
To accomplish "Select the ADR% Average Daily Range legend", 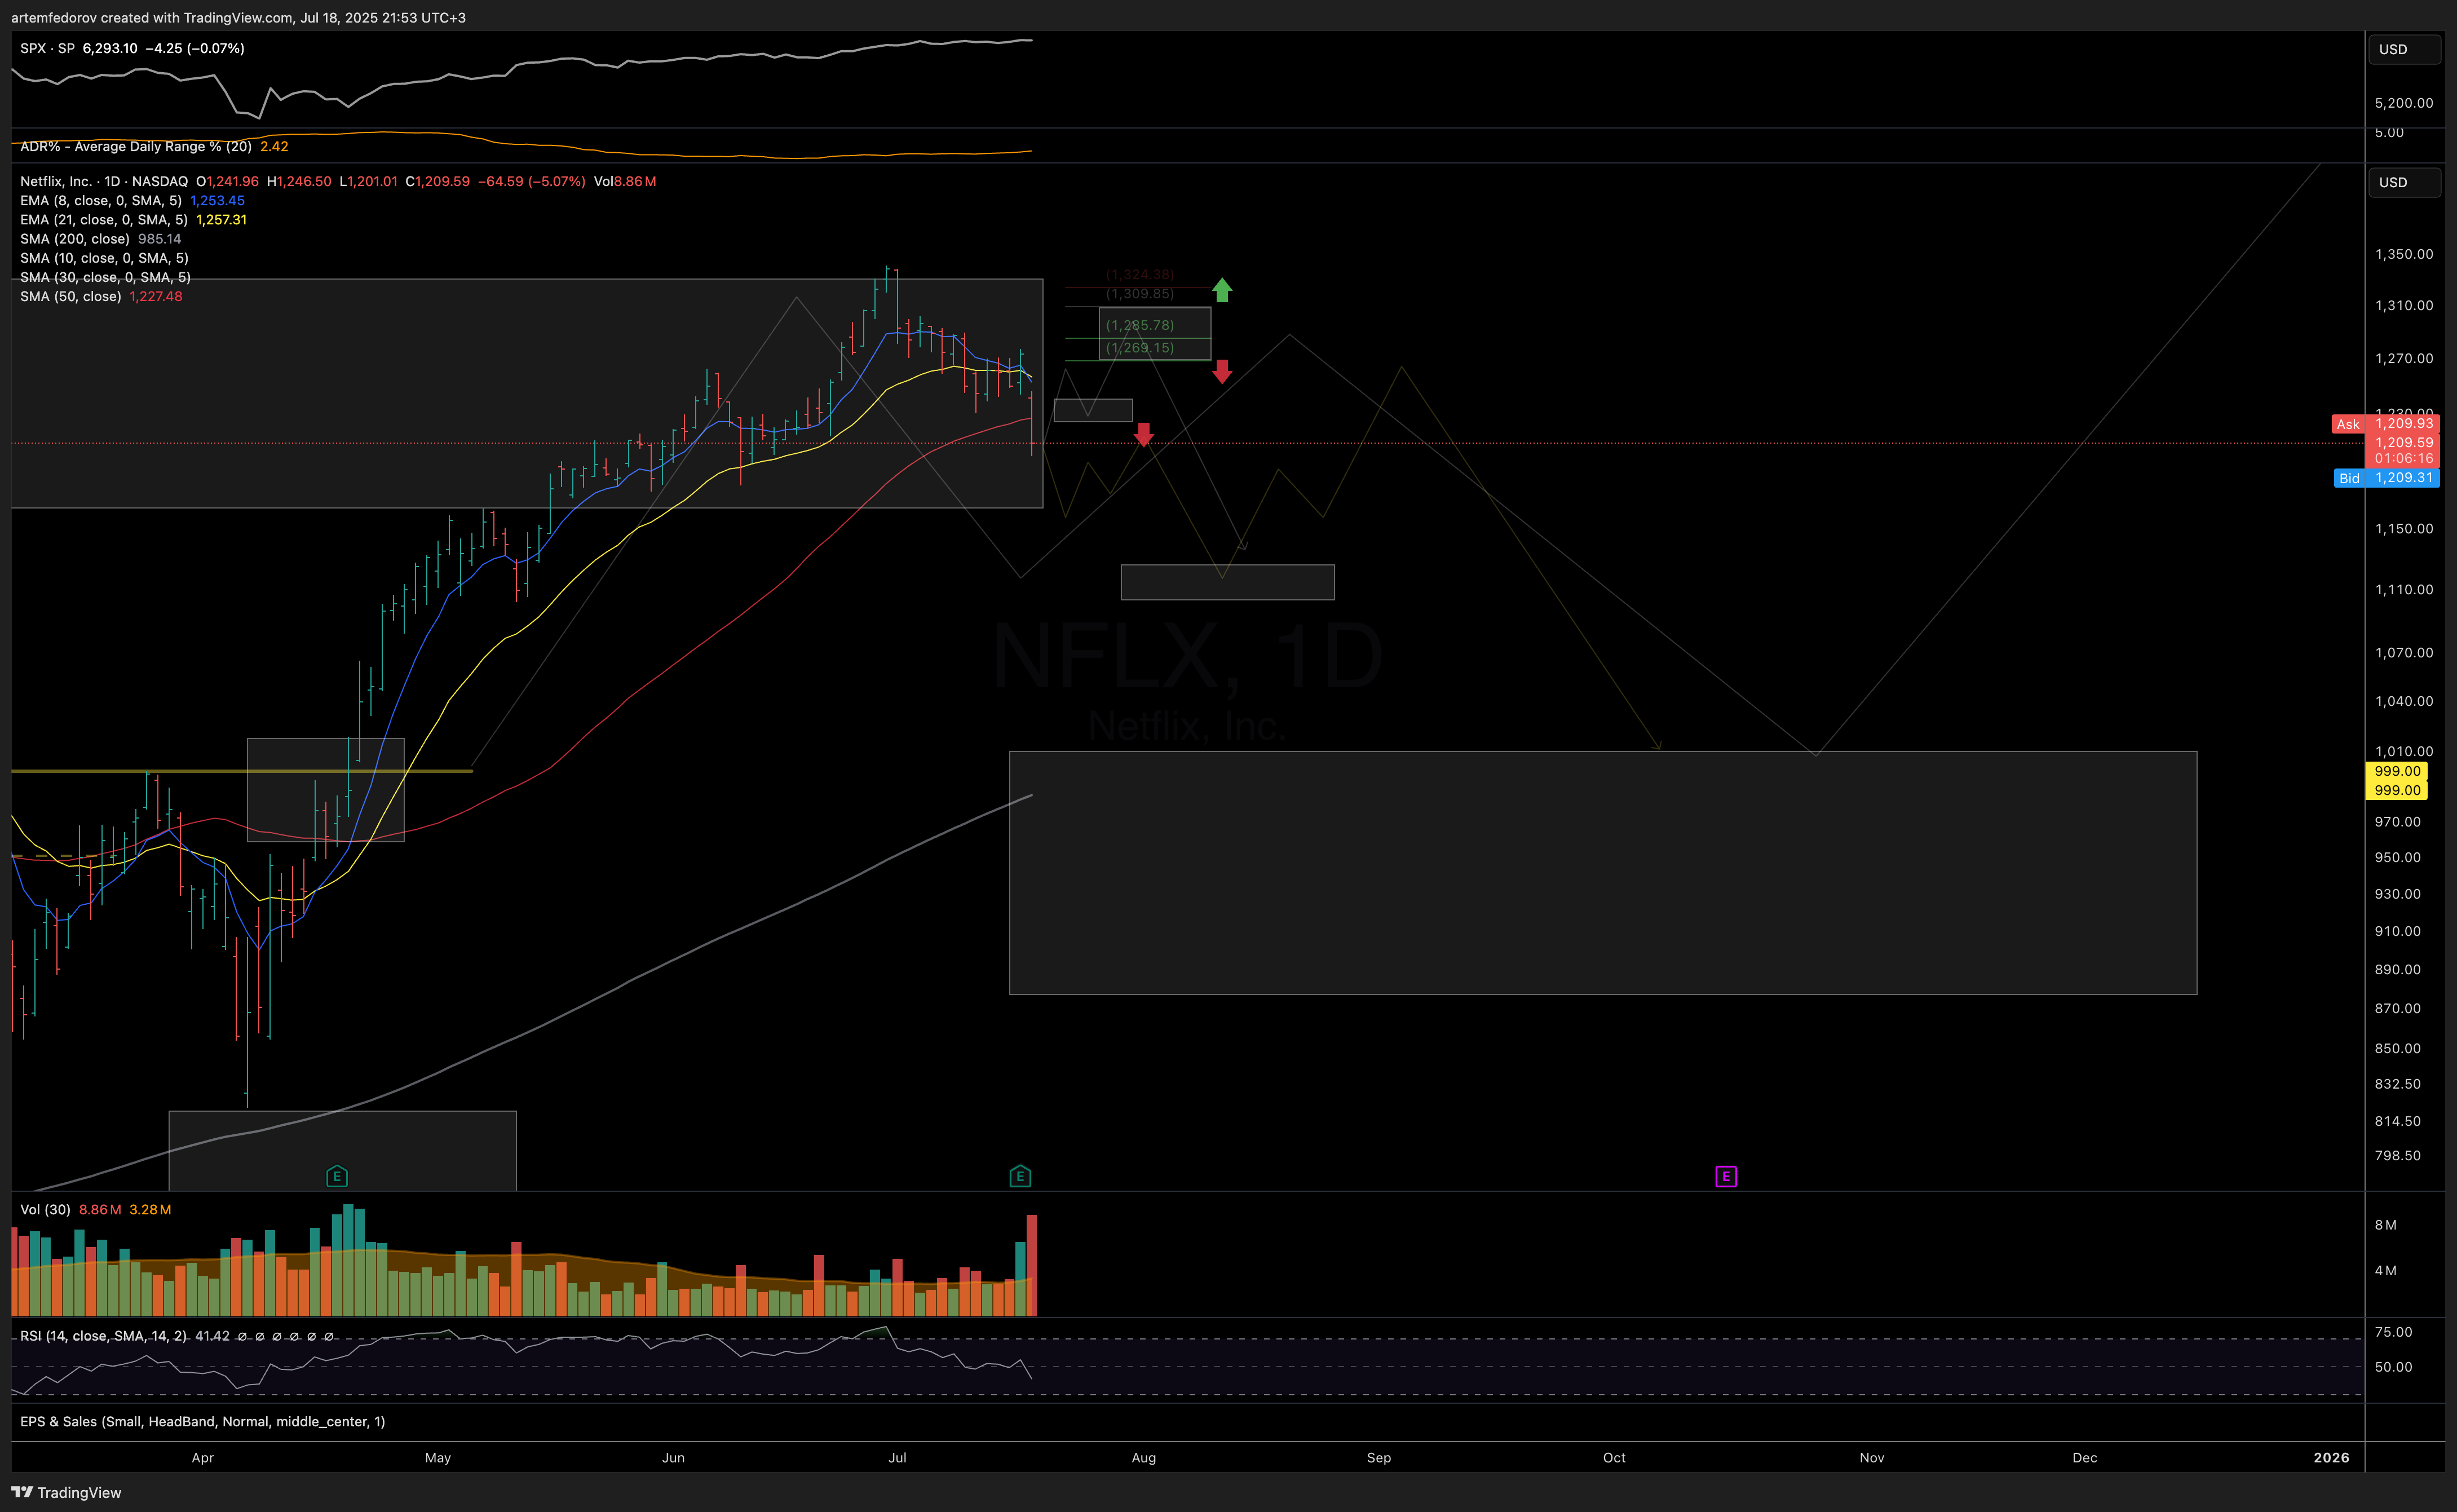I will 136,146.
